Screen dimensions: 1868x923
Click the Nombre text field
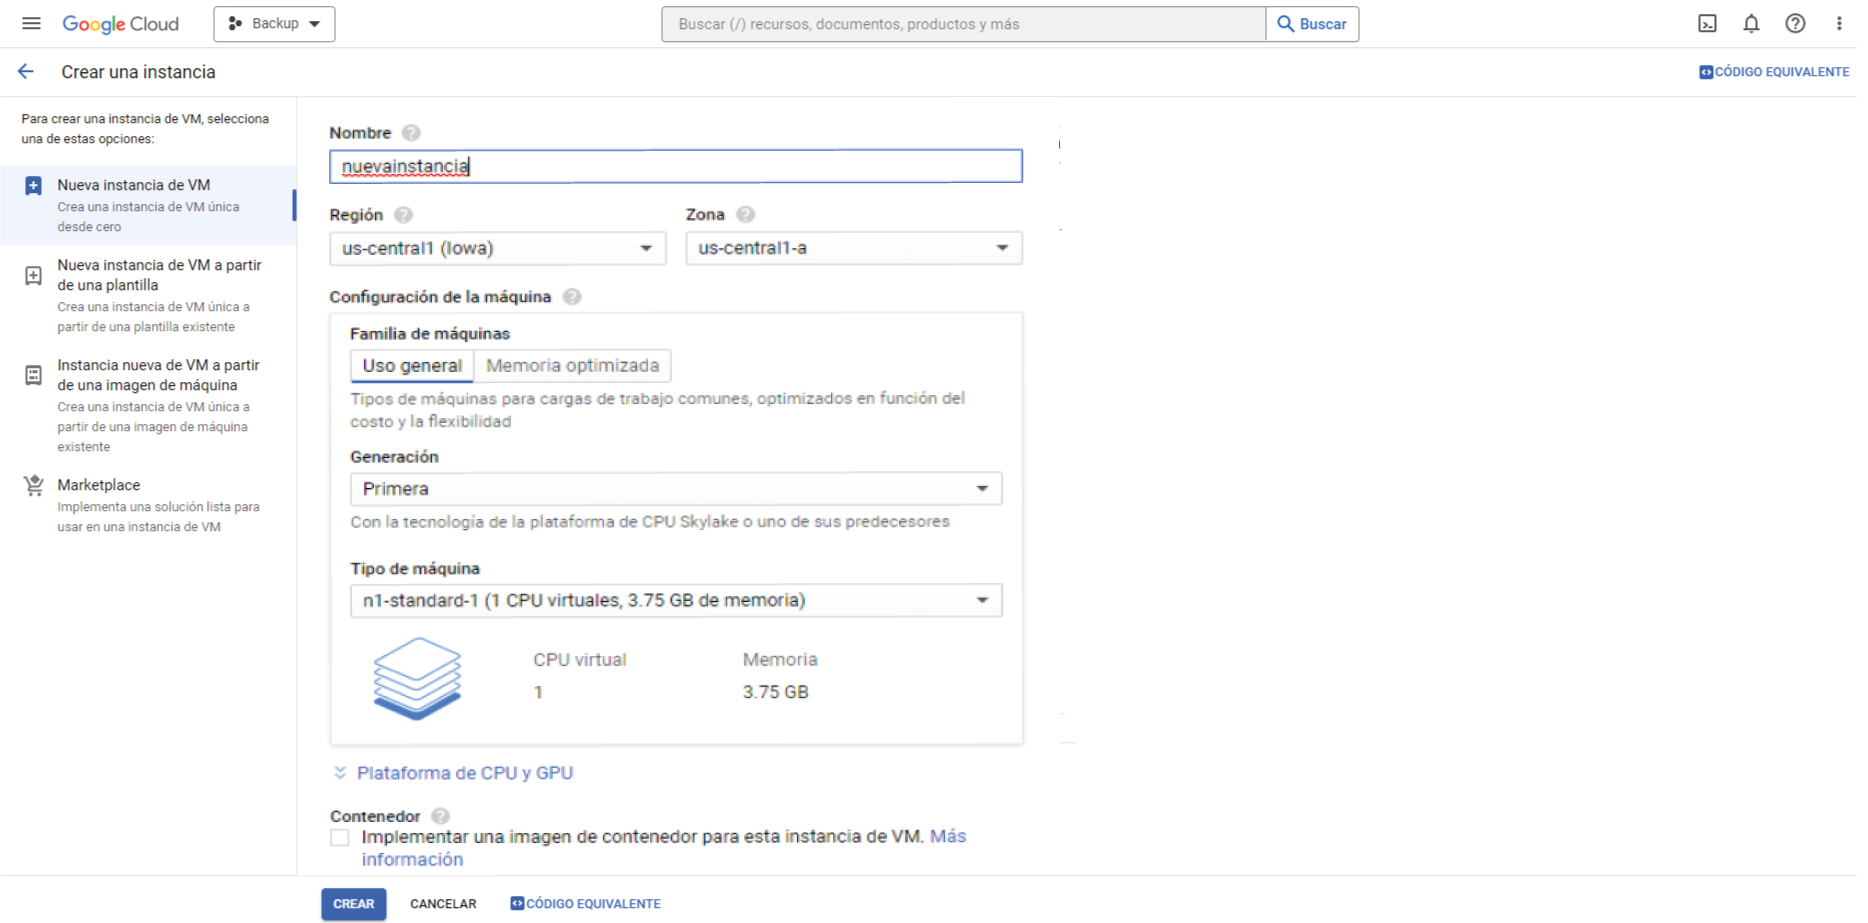tap(675, 166)
